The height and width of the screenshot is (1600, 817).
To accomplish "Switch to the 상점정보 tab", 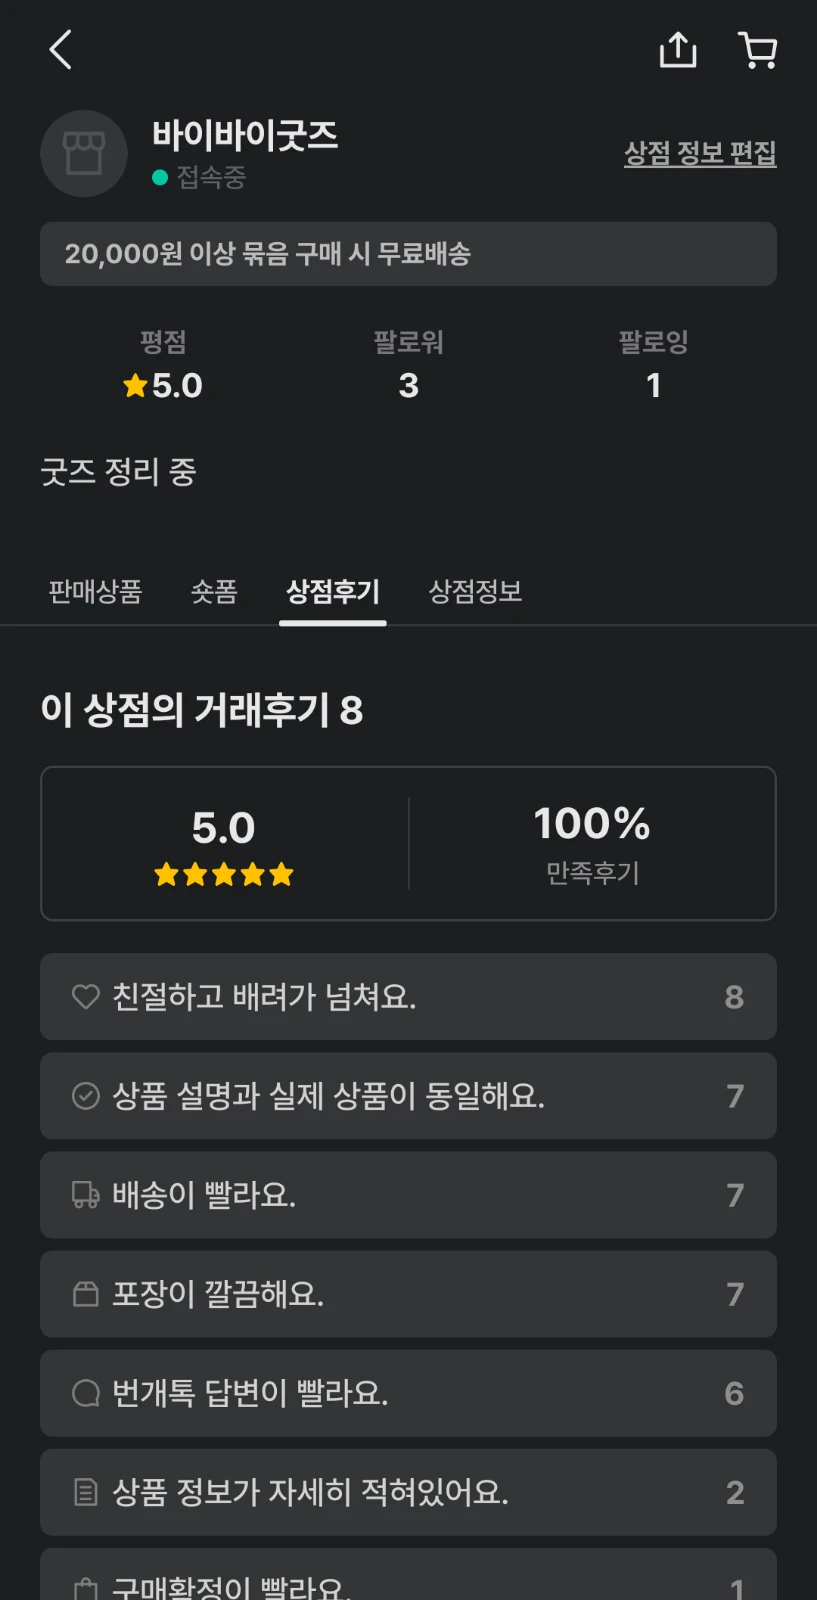I will (475, 591).
